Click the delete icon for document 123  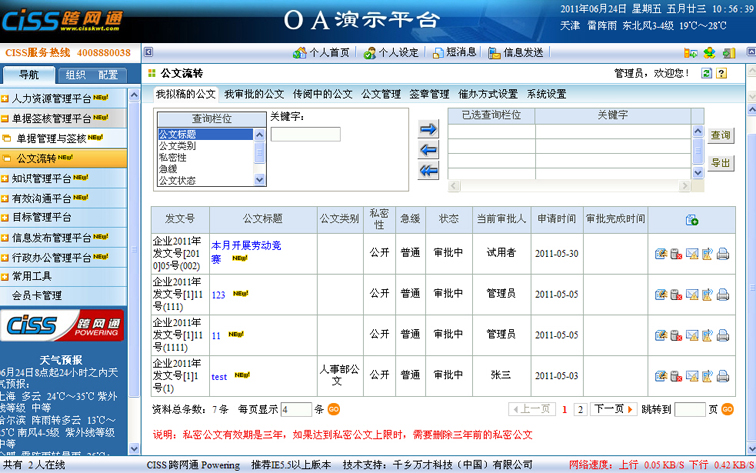pyautogui.click(x=676, y=295)
